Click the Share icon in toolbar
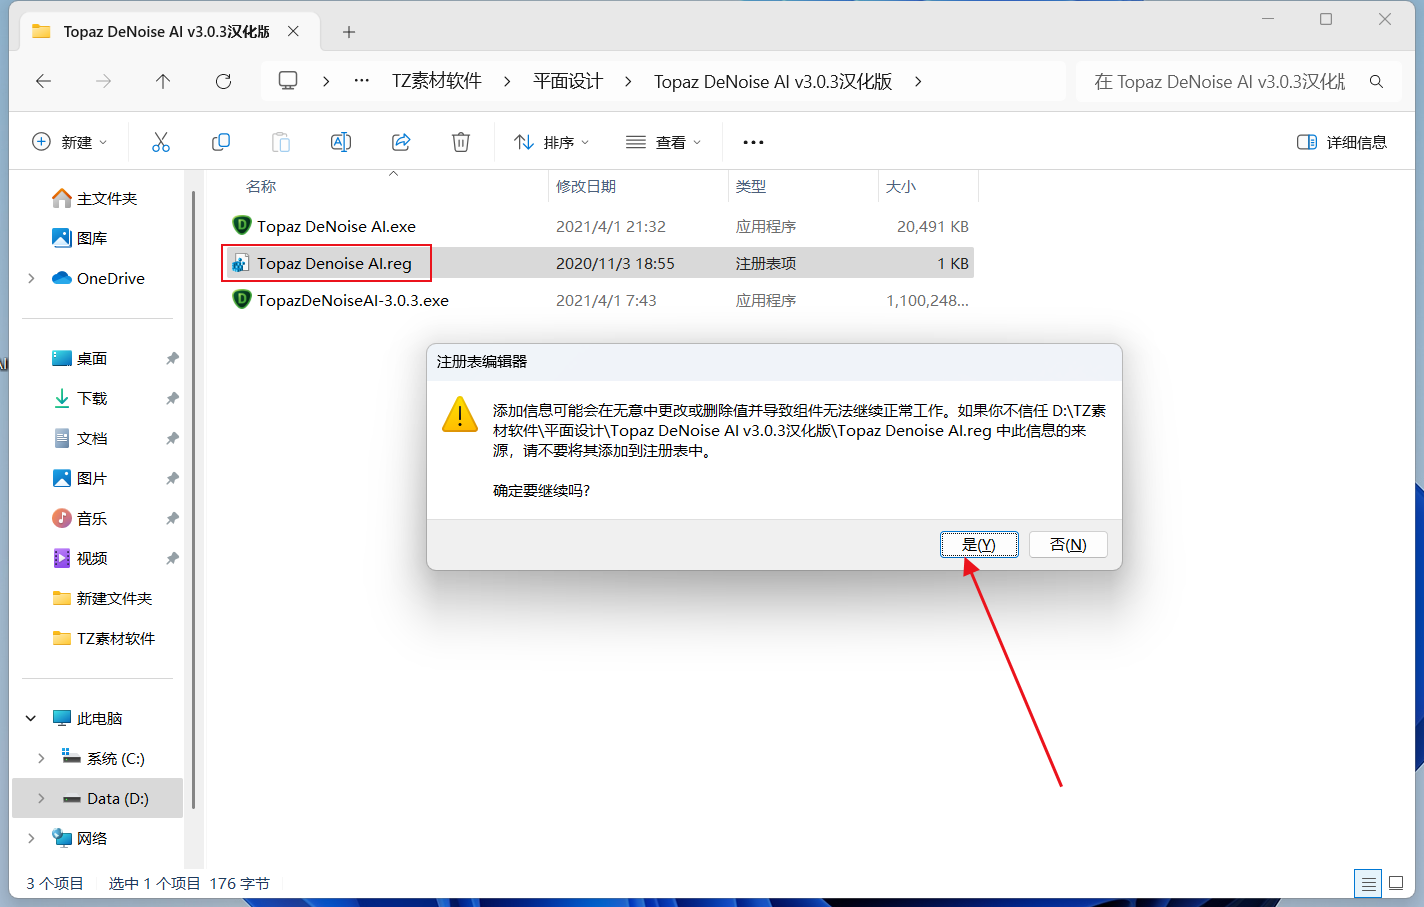Screen dimensions: 1424x907 click(401, 142)
